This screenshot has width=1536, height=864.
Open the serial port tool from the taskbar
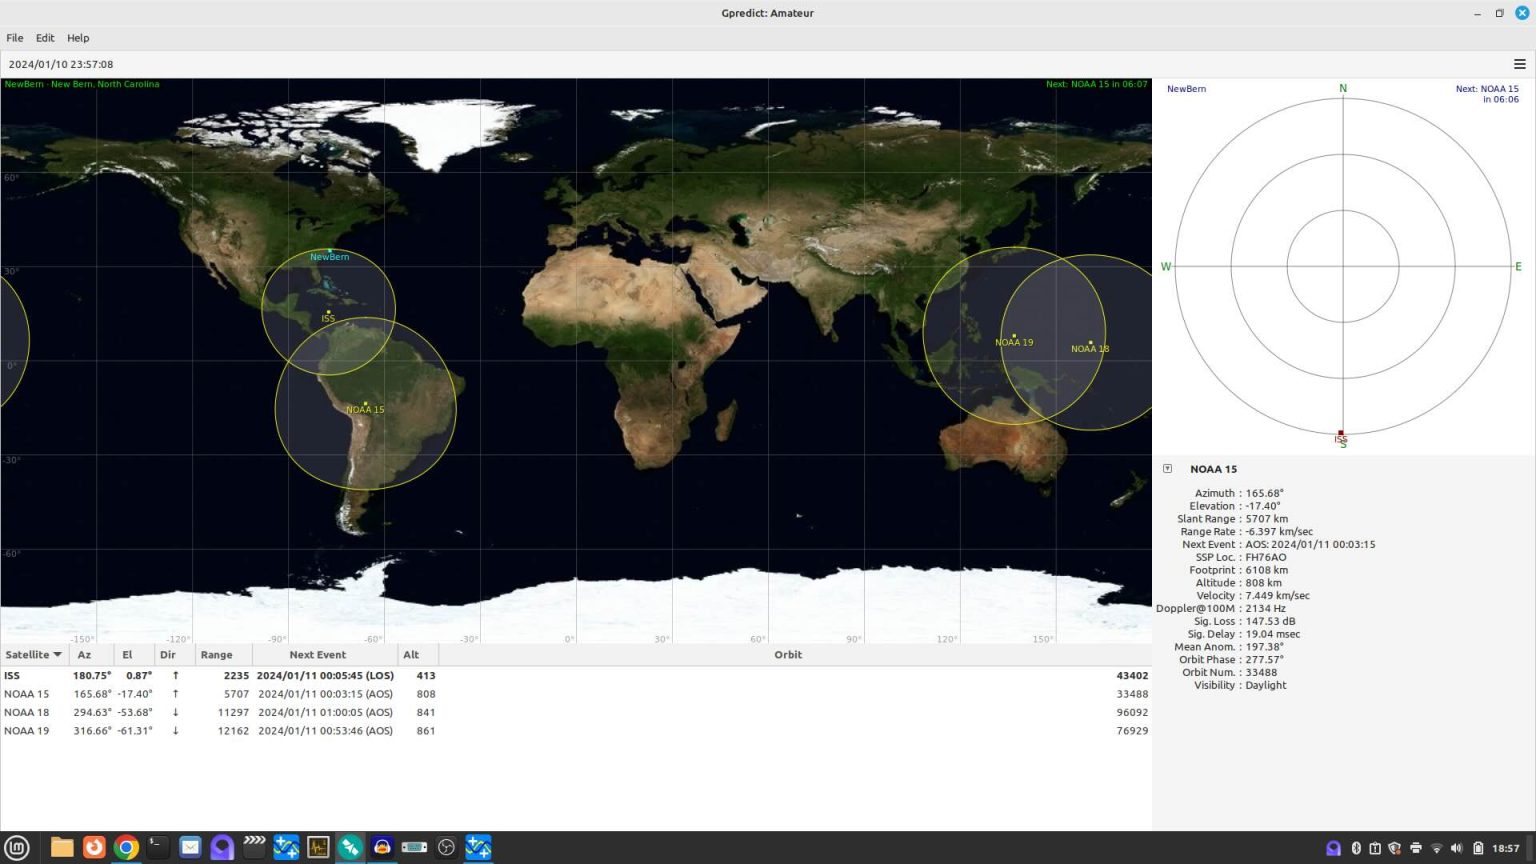point(414,847)
